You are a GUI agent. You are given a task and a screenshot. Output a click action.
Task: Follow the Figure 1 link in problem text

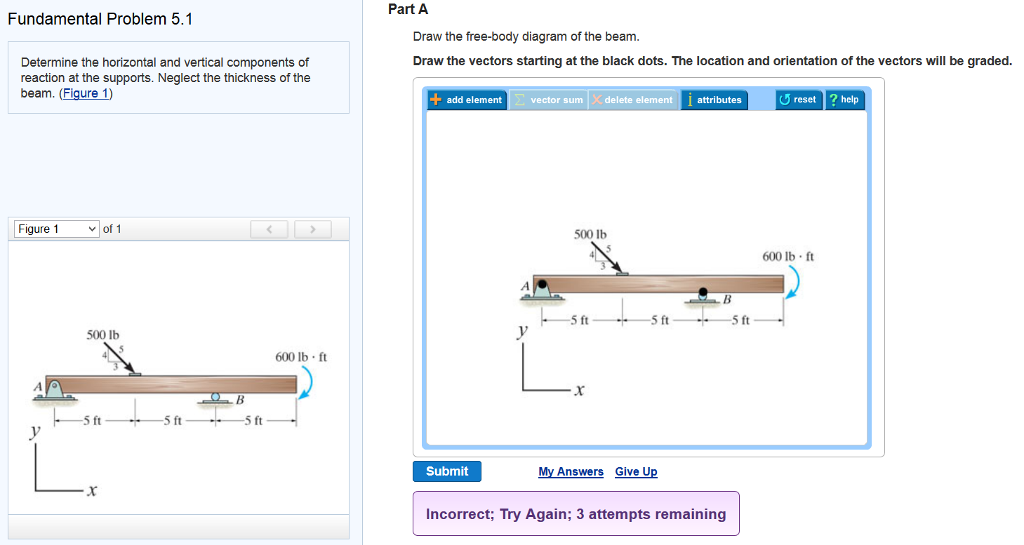pos(86,94)
